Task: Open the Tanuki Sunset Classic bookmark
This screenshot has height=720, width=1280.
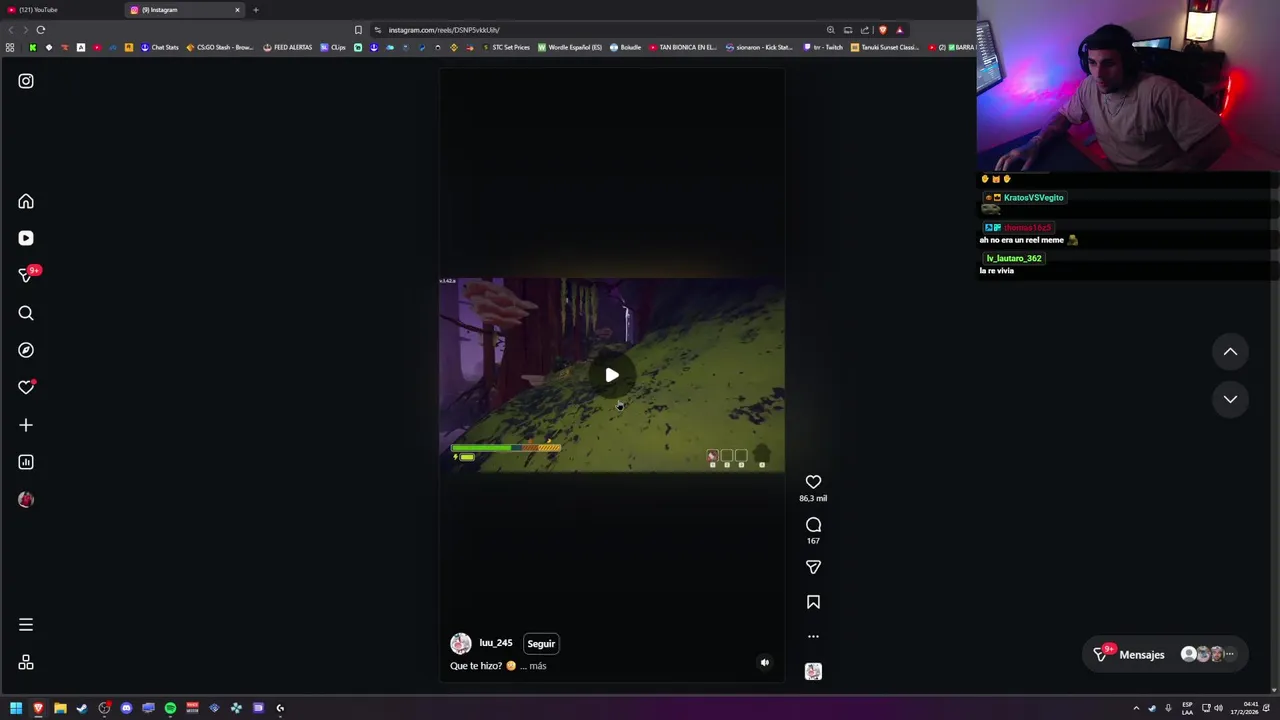Action: click(x=885, y=47)
